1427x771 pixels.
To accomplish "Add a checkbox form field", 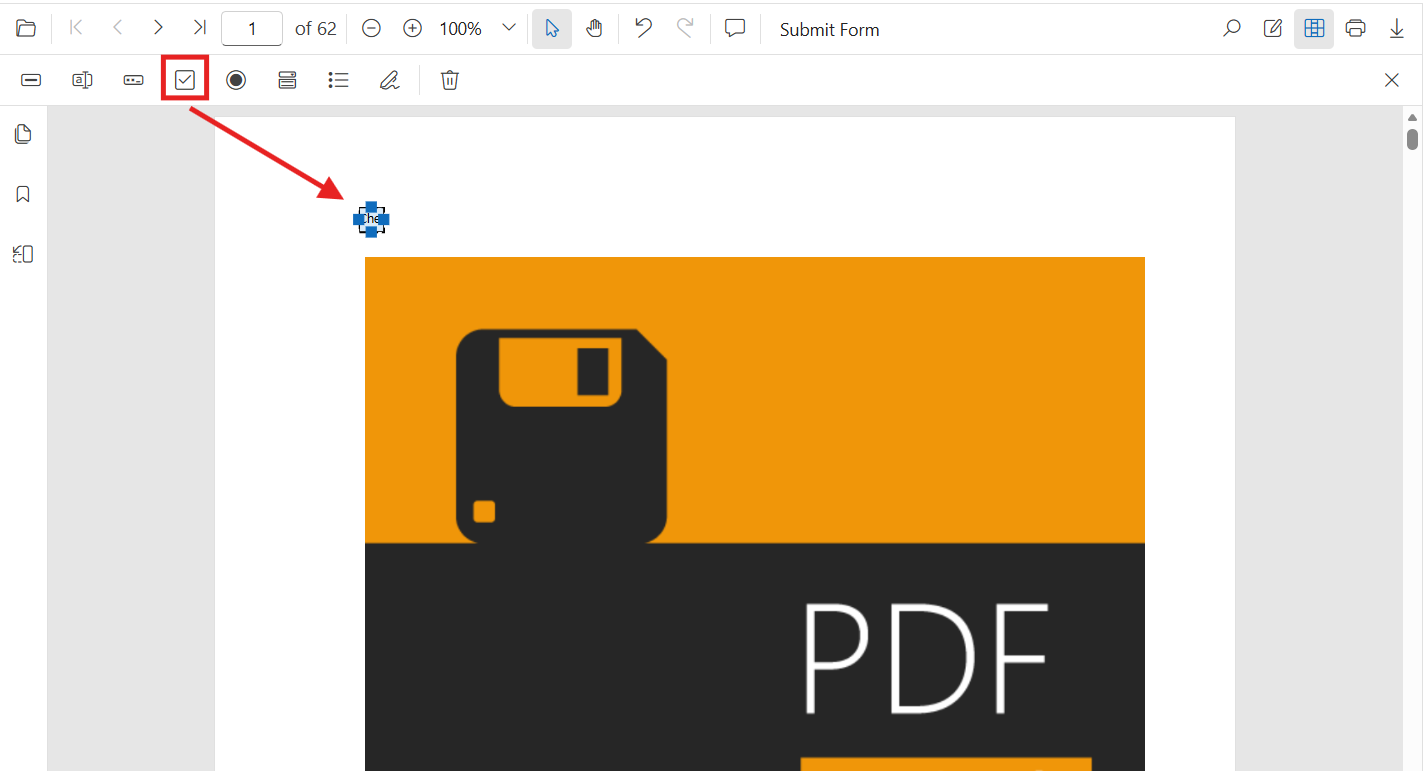I will 185,80.
